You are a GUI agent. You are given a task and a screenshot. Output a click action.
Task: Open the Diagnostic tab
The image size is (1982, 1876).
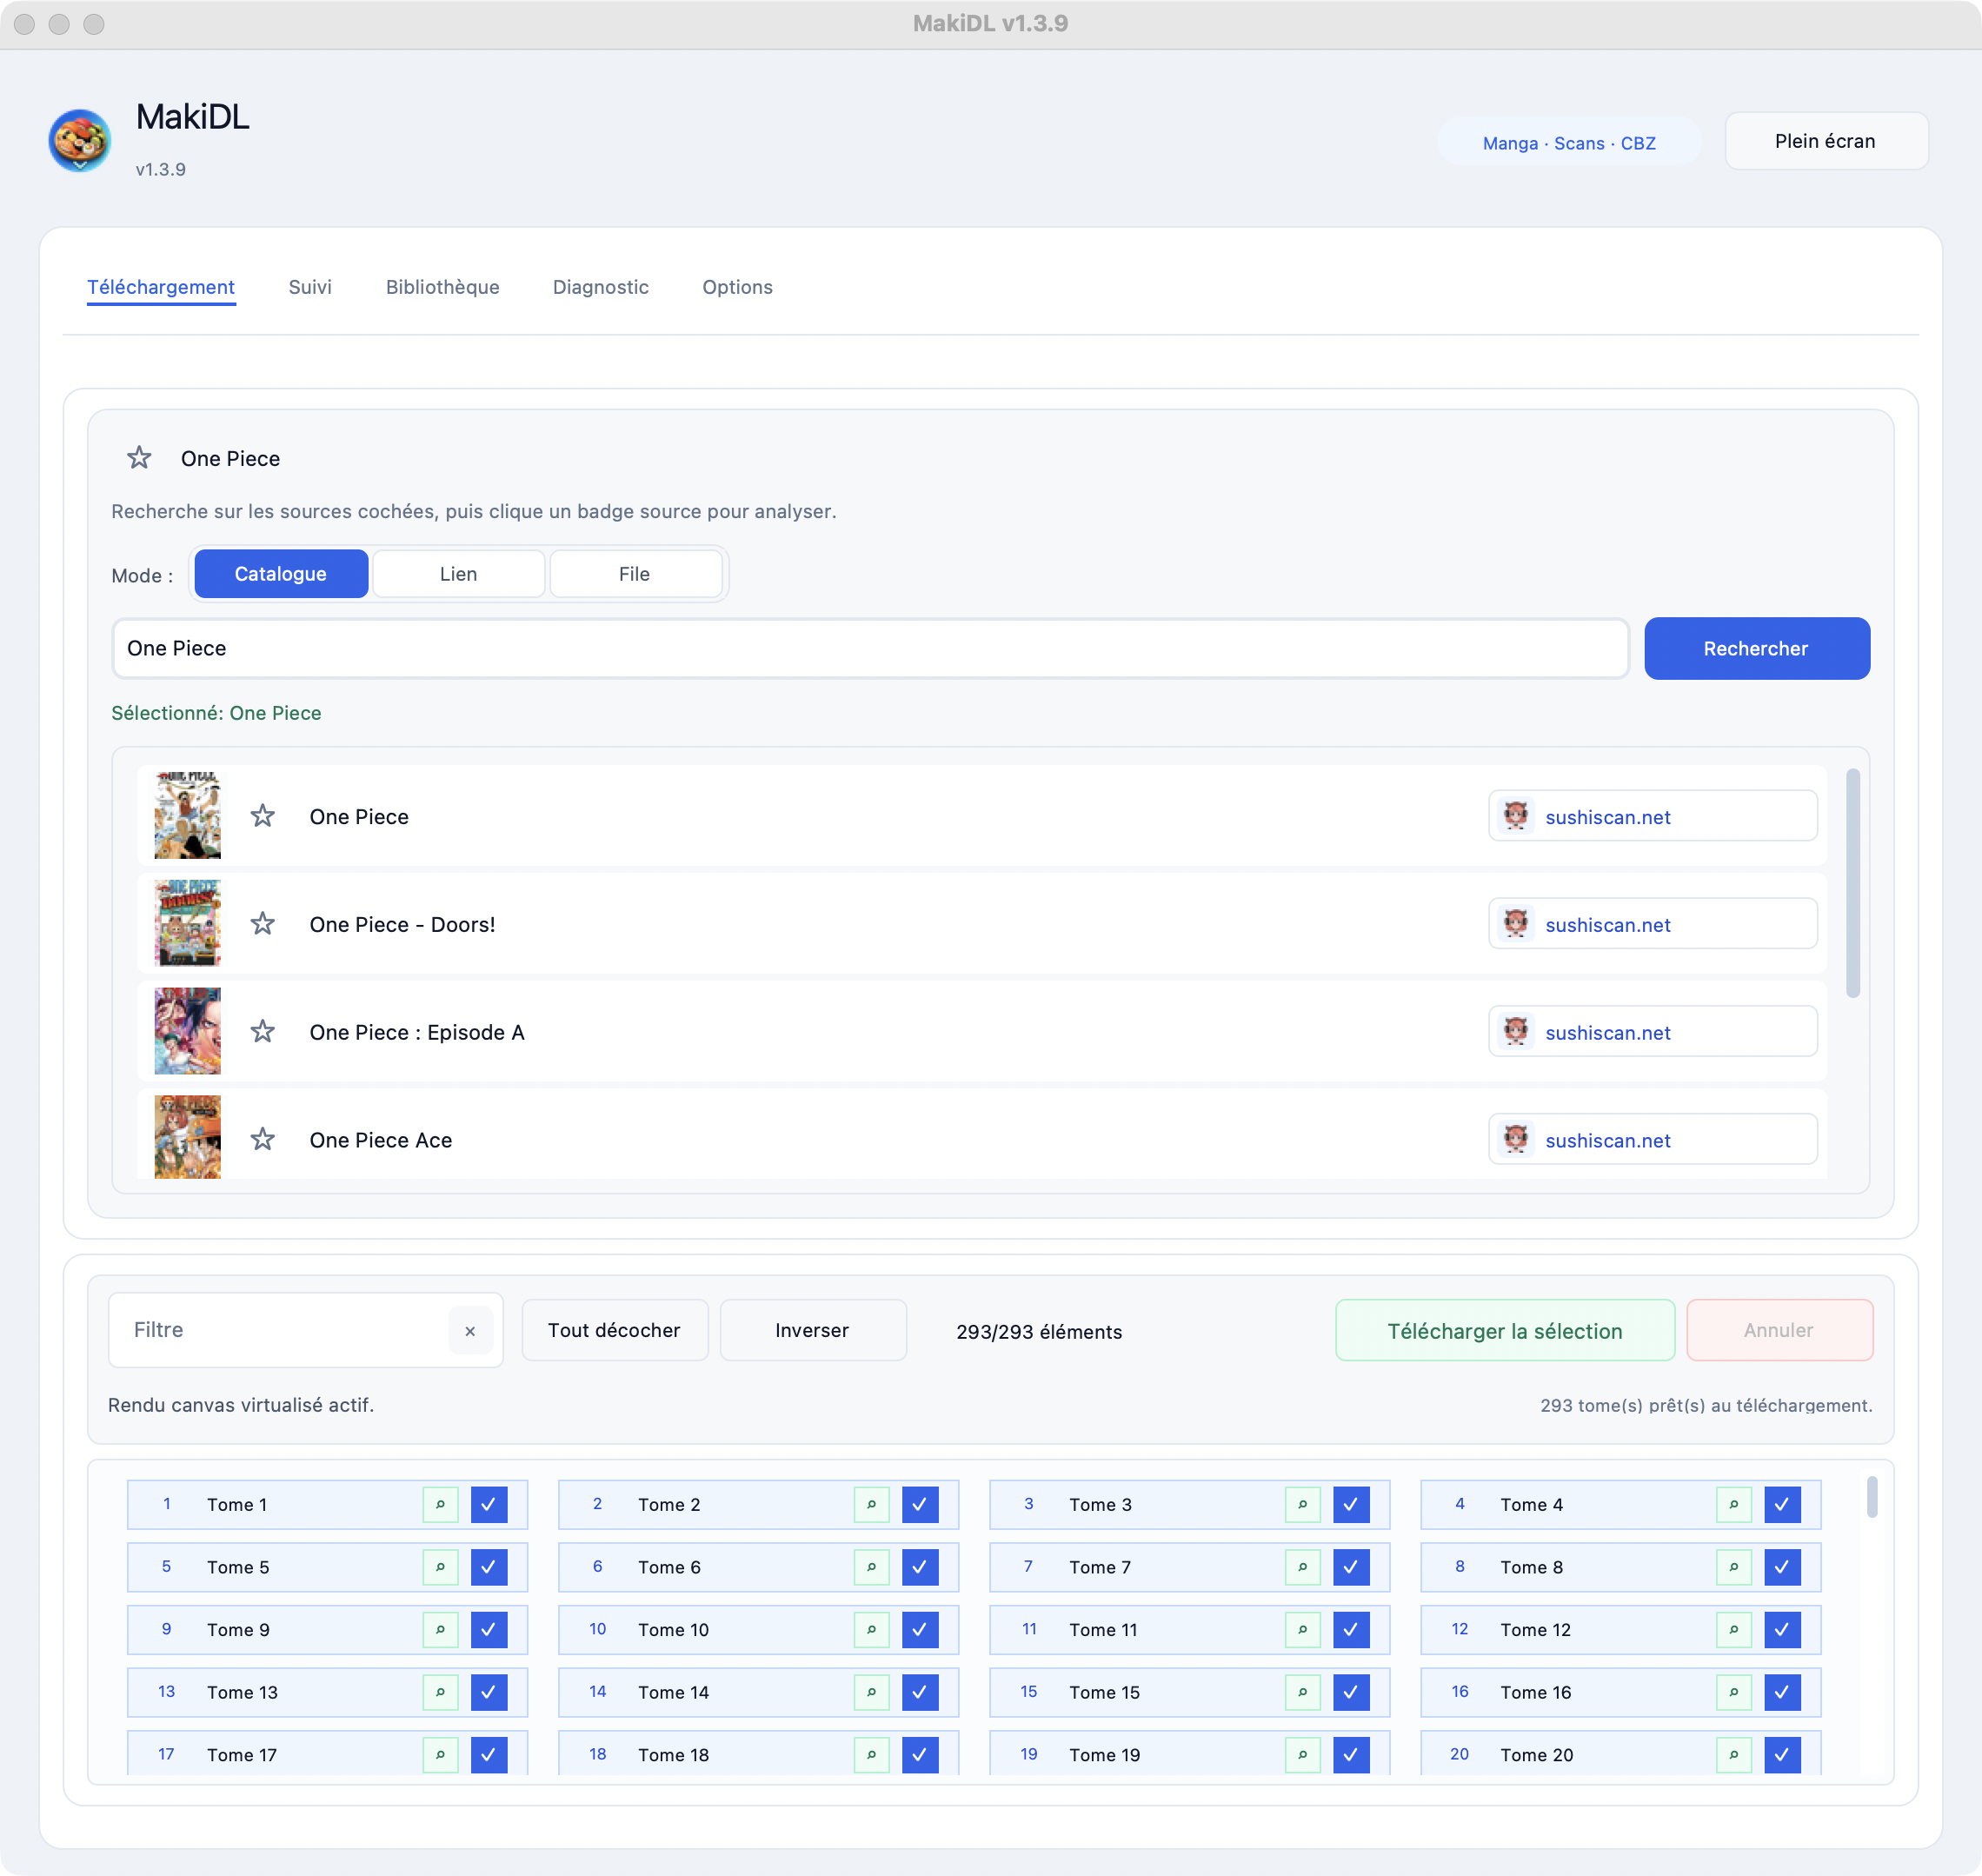click(601, 287)
